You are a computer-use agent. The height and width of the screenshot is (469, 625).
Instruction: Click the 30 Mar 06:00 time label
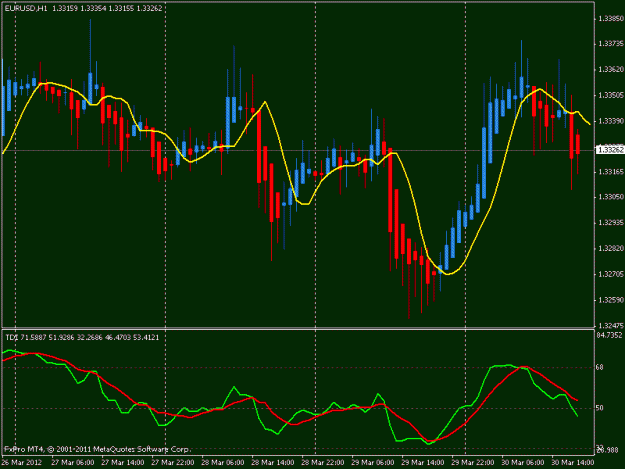(523, 463)
